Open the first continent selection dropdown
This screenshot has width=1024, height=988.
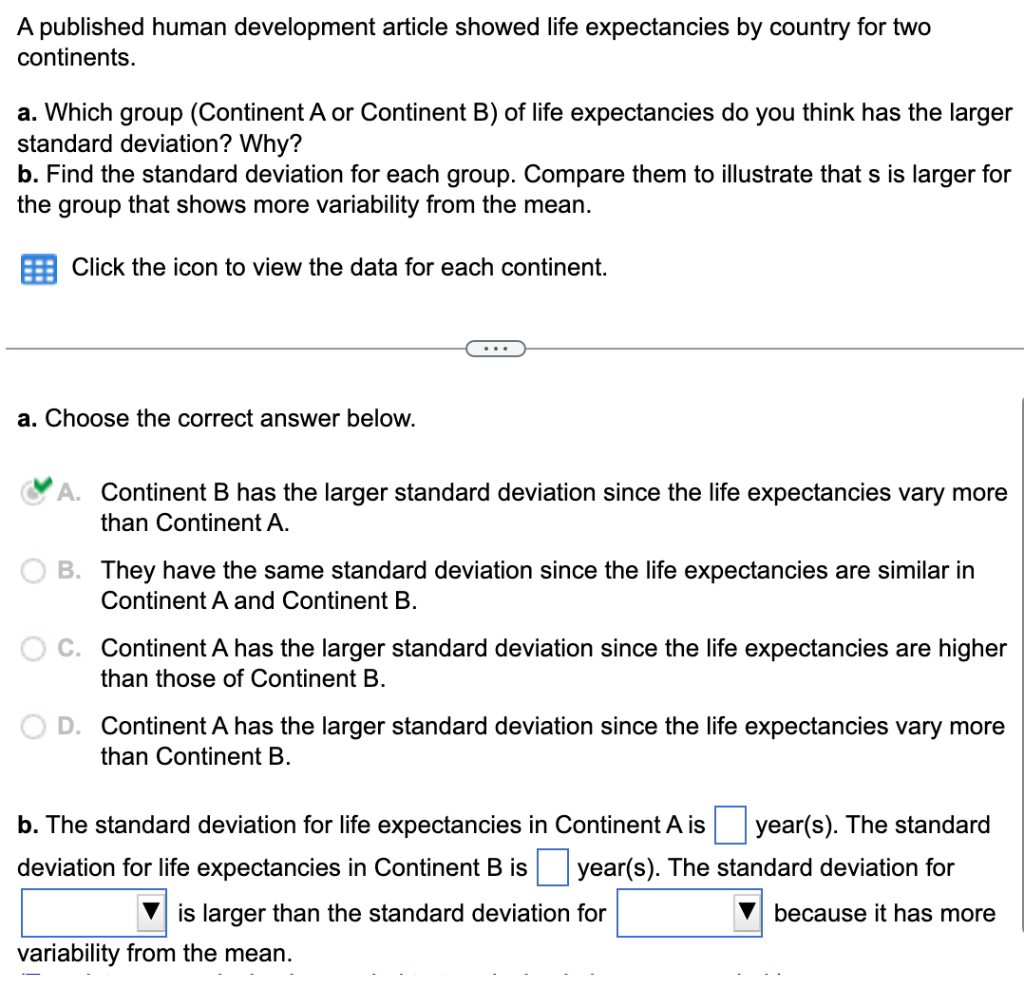point(93,912)
